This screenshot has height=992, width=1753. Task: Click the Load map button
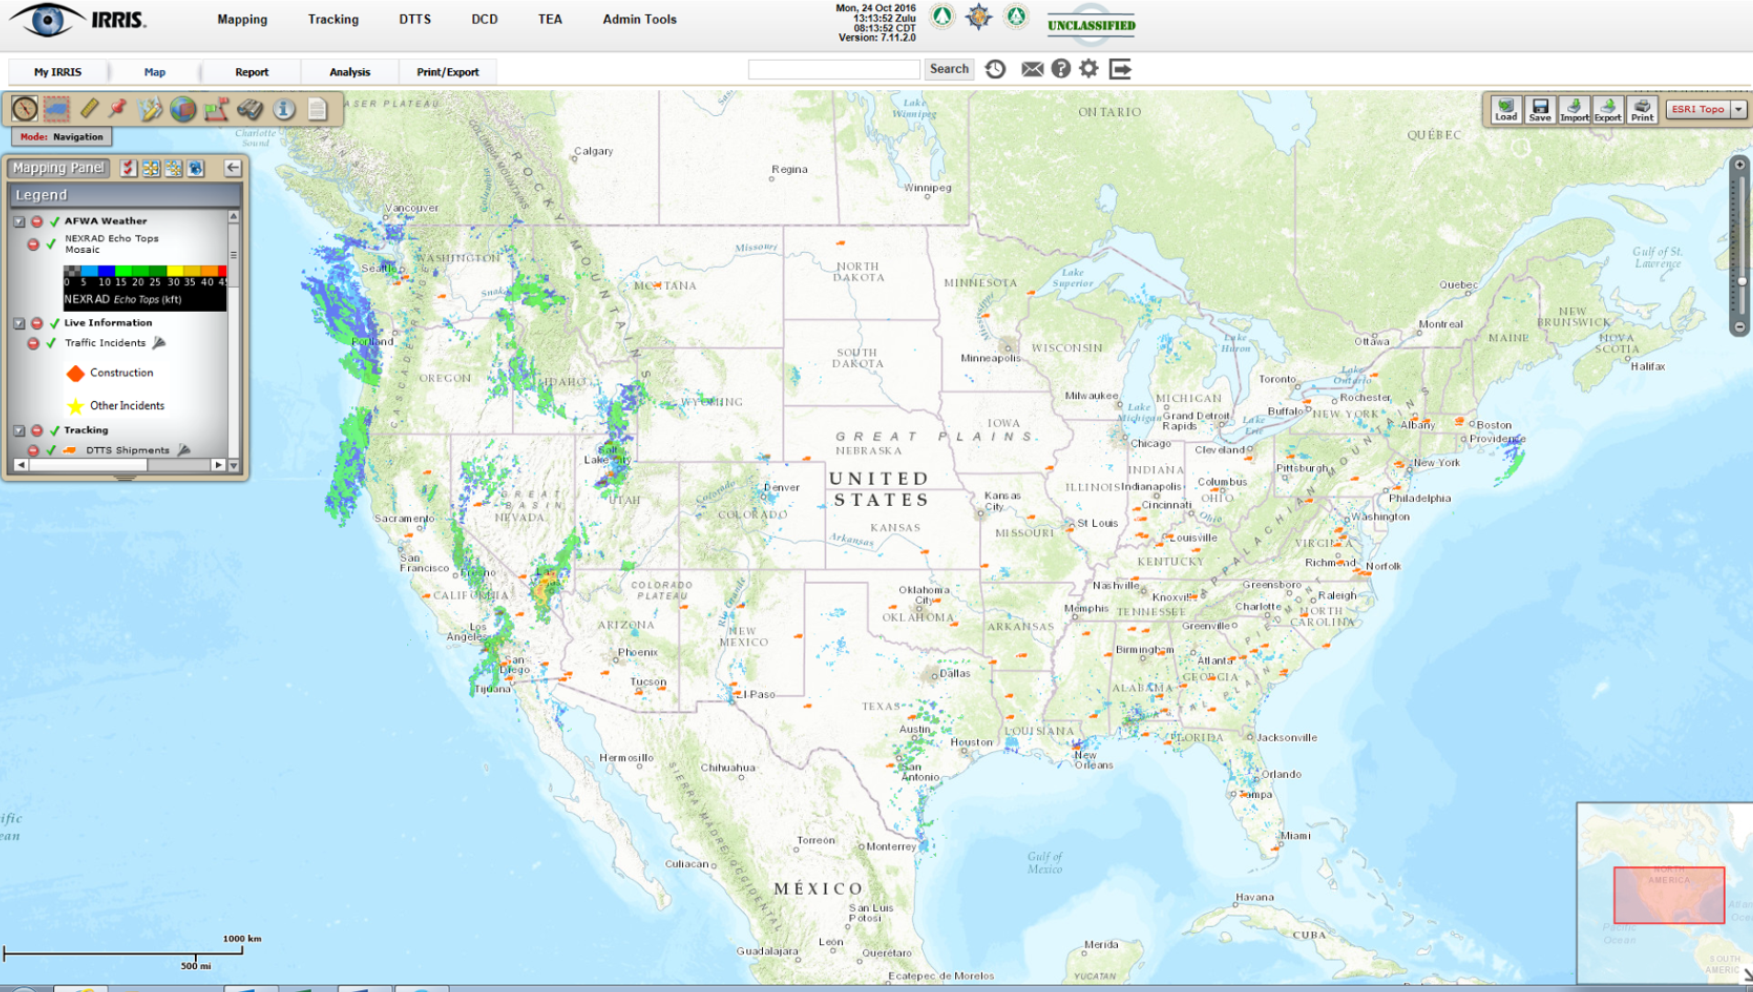click(1506, 109)
